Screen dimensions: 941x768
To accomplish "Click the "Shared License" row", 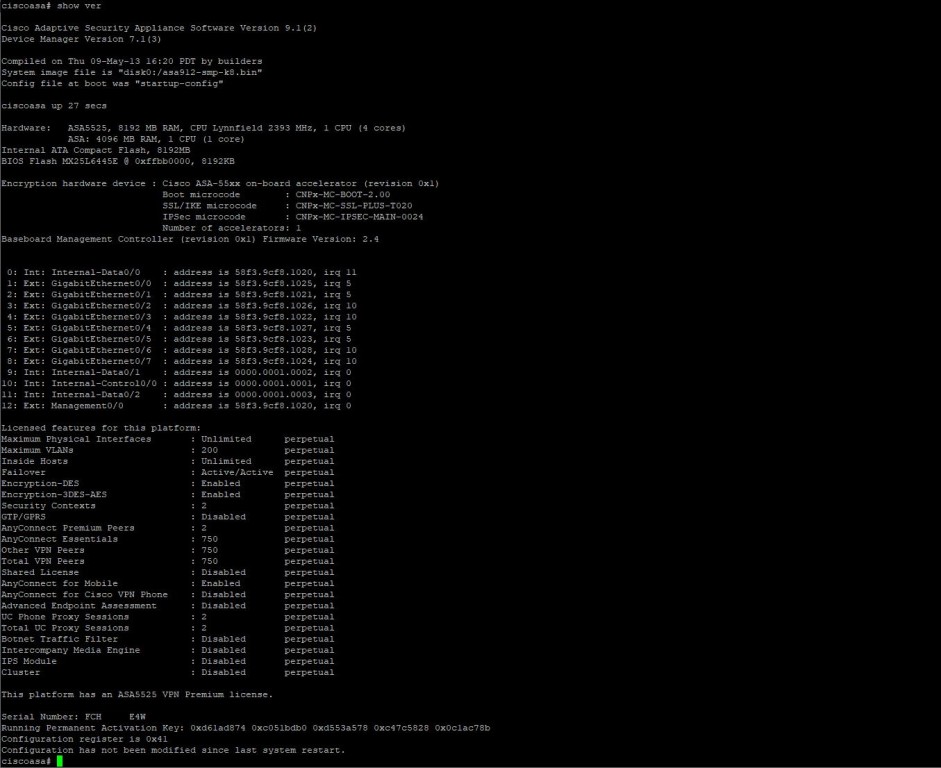I will tap(168, 572).
